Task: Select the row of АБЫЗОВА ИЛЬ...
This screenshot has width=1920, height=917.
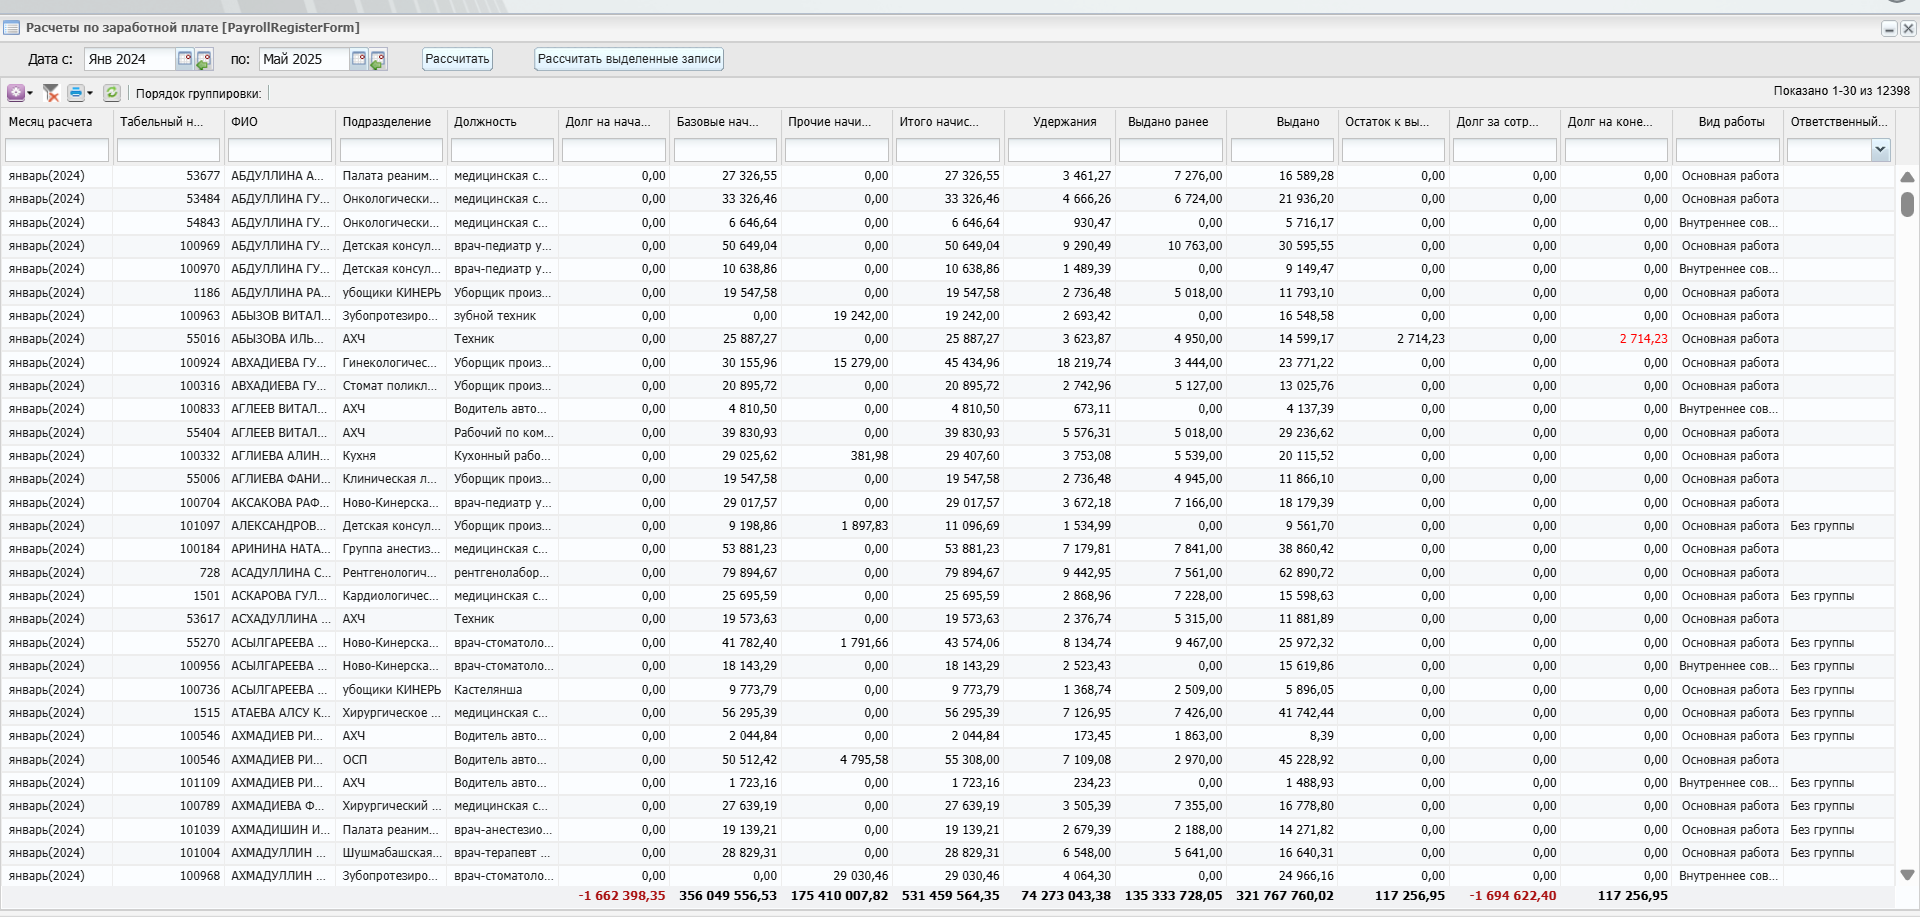Action: 948,339
